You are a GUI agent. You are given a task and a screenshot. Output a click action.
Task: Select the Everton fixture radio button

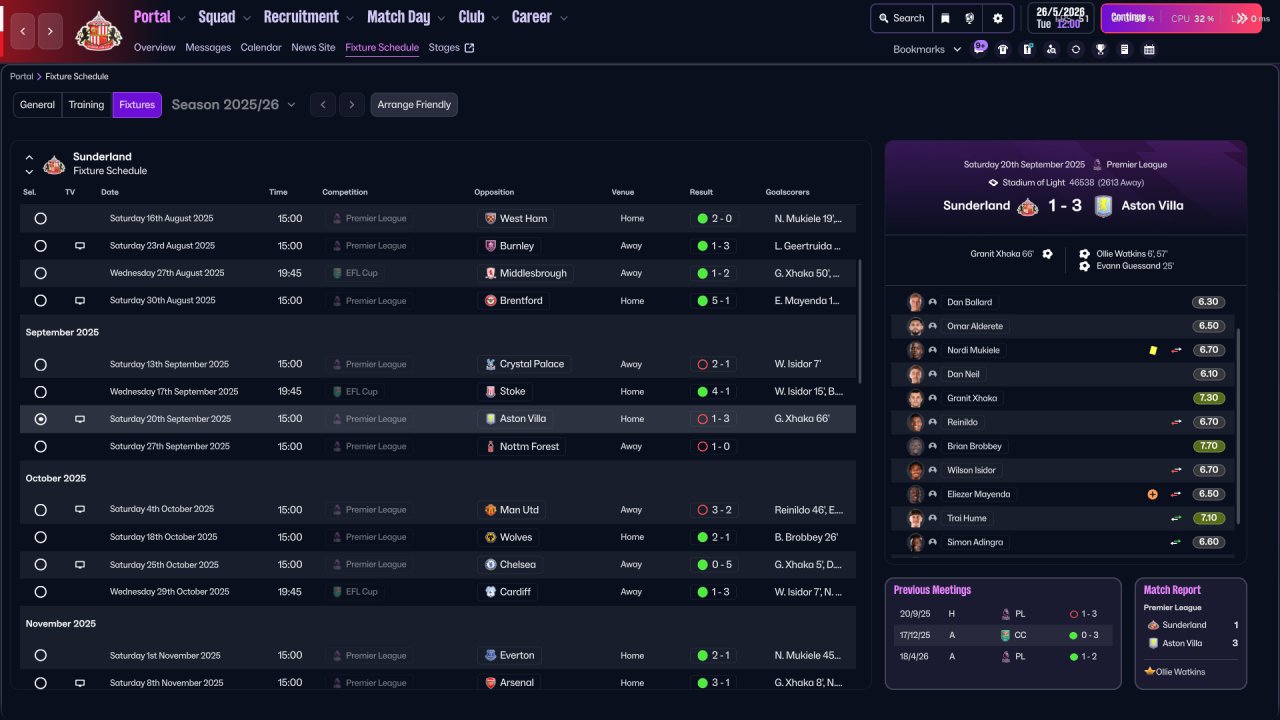click(x=40, y=656)
